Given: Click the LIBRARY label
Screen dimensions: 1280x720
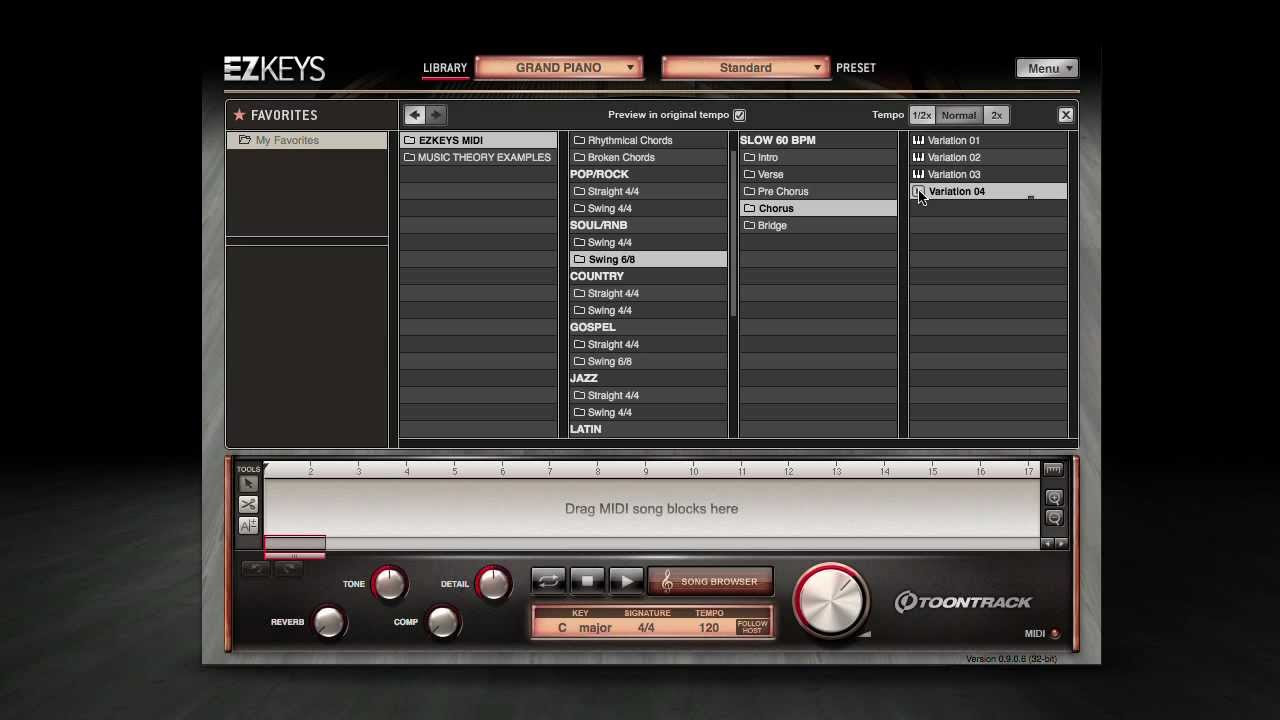Looking at the screenshot, I should click(445, 68).
